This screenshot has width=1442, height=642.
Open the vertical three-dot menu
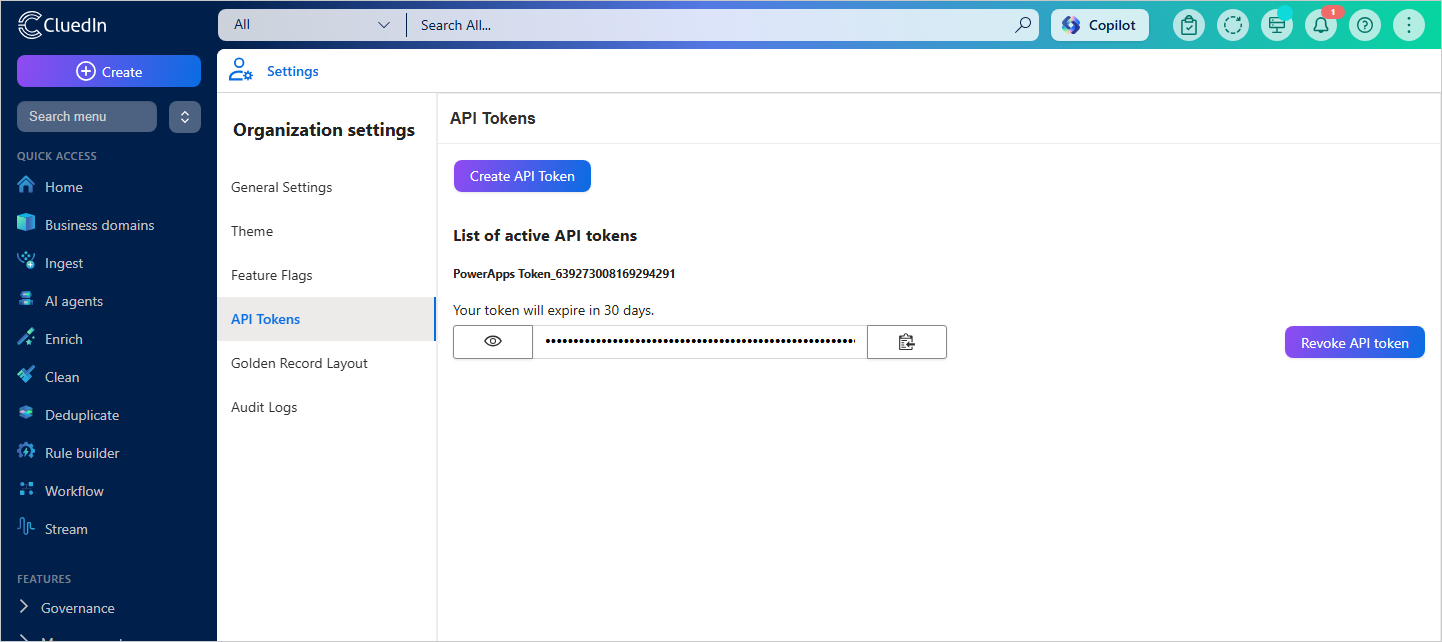(1409, 25)
